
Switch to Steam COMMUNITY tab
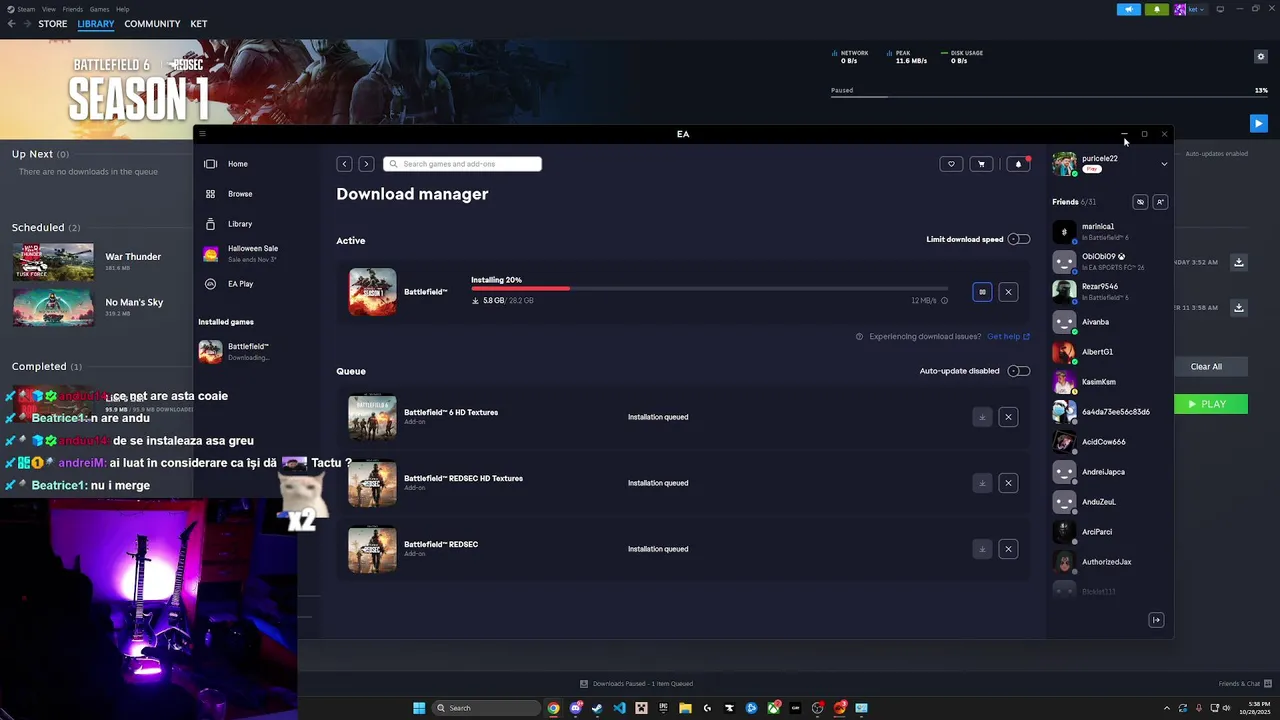pyautogui.click(x=152, y=24)
